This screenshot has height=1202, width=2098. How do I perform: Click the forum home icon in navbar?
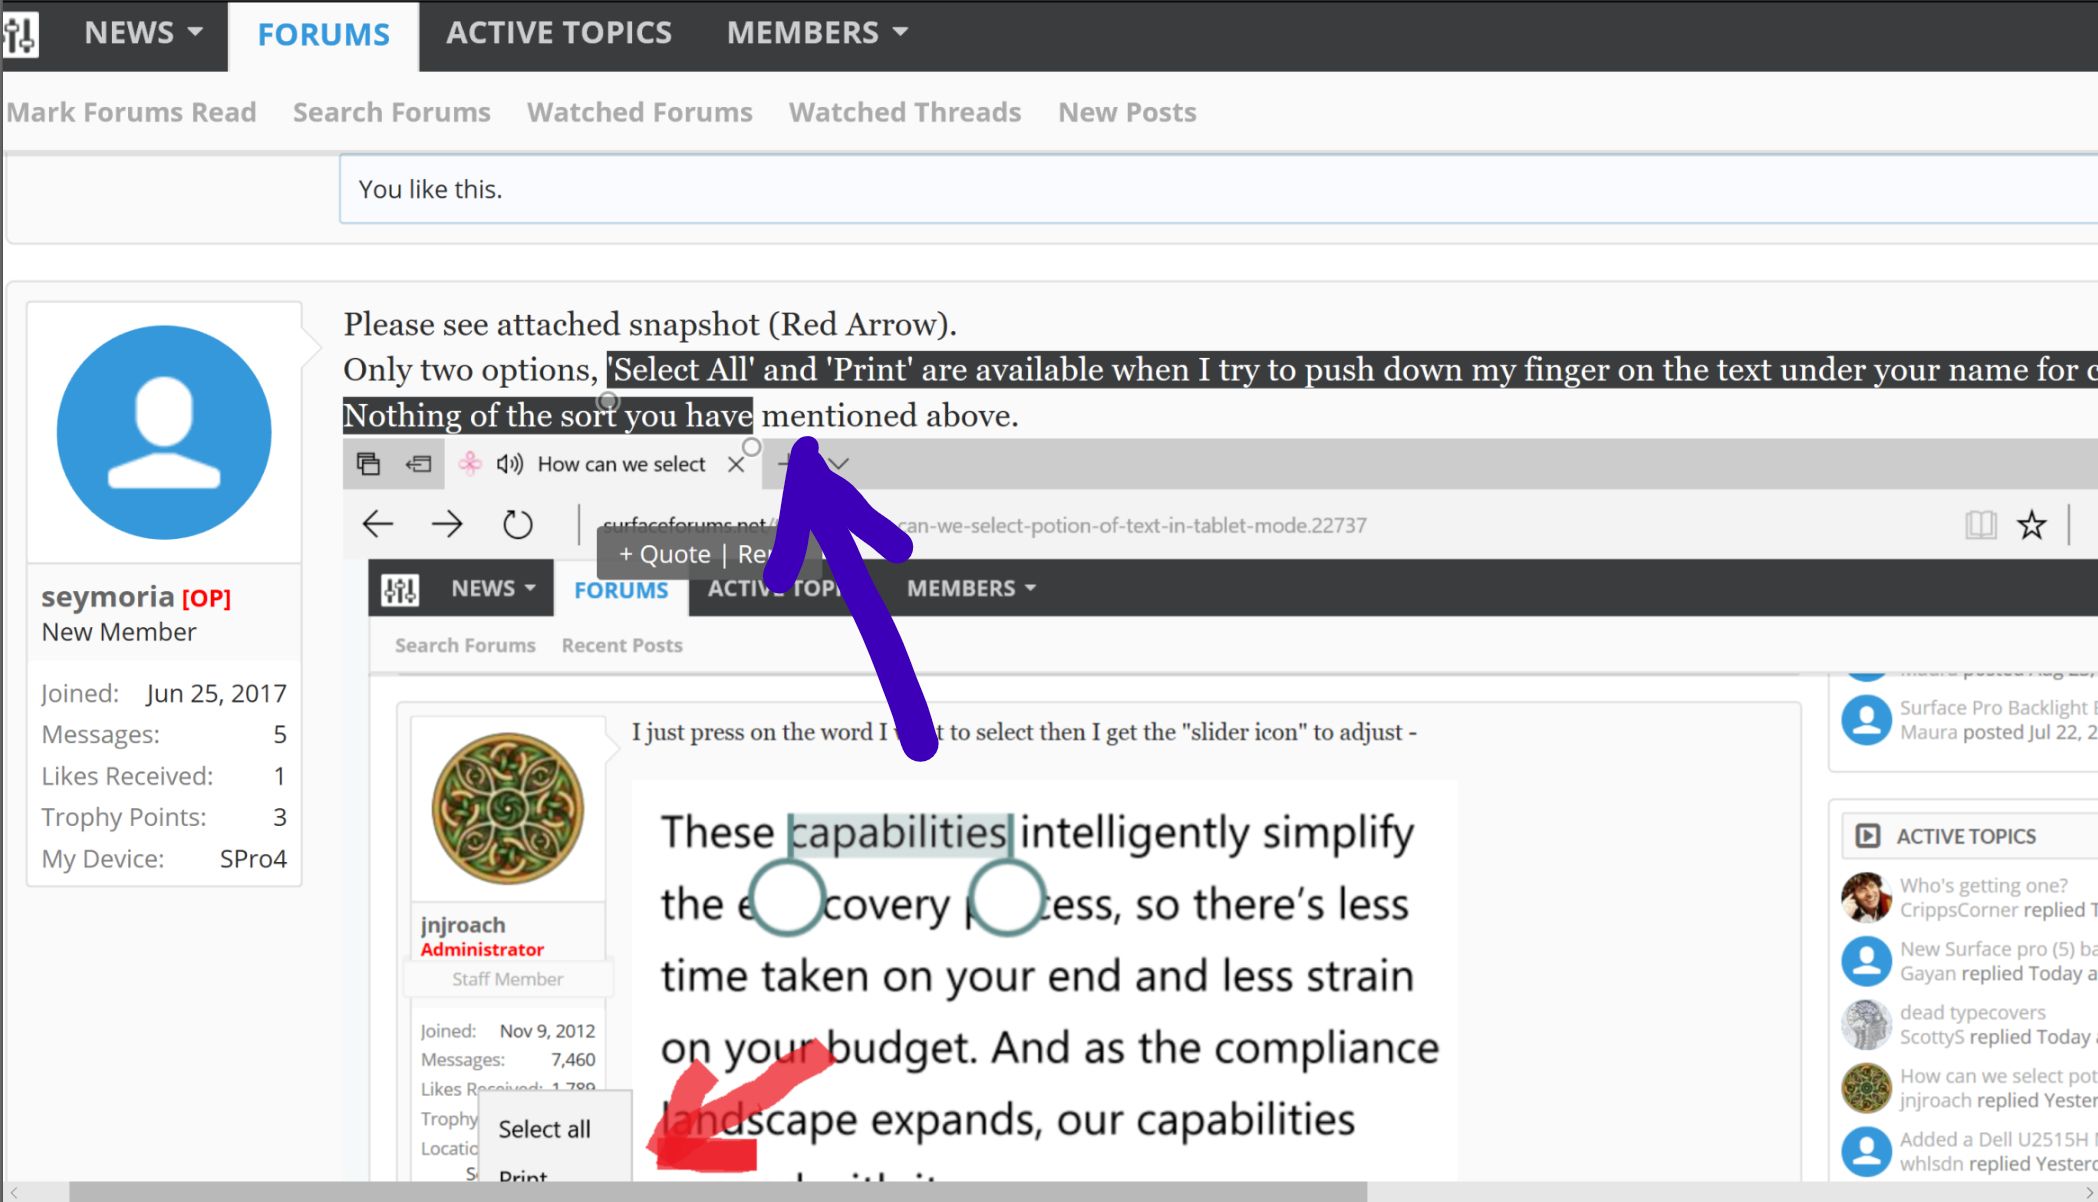(20, 32)
